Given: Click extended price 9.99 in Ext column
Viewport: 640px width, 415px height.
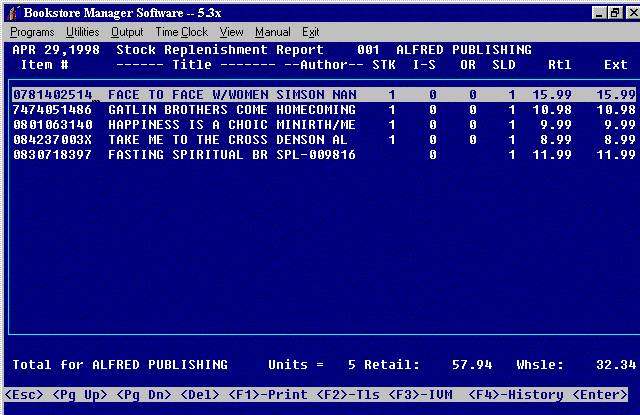Looking at the screenshot, I should (620, 125).
